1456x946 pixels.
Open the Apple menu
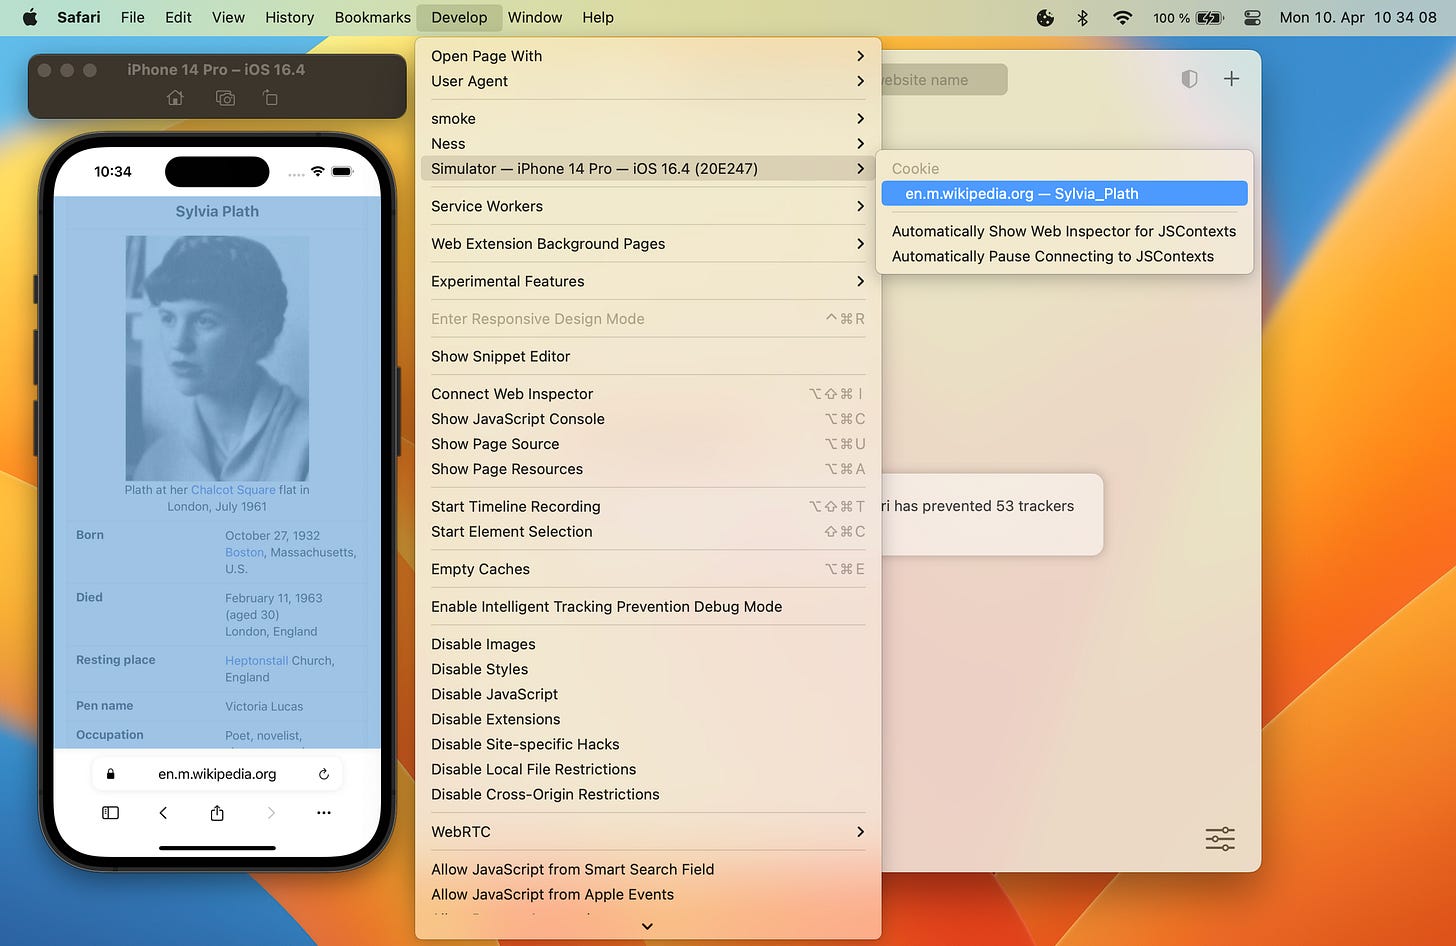pyautogui.click(x=29, y=17)
